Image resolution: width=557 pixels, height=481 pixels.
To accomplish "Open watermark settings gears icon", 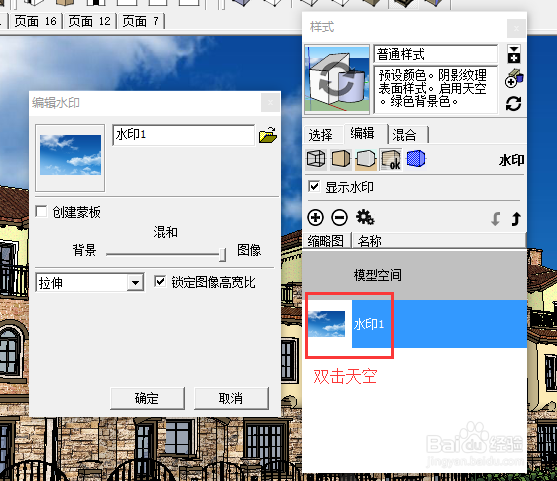I will (365, 217).
